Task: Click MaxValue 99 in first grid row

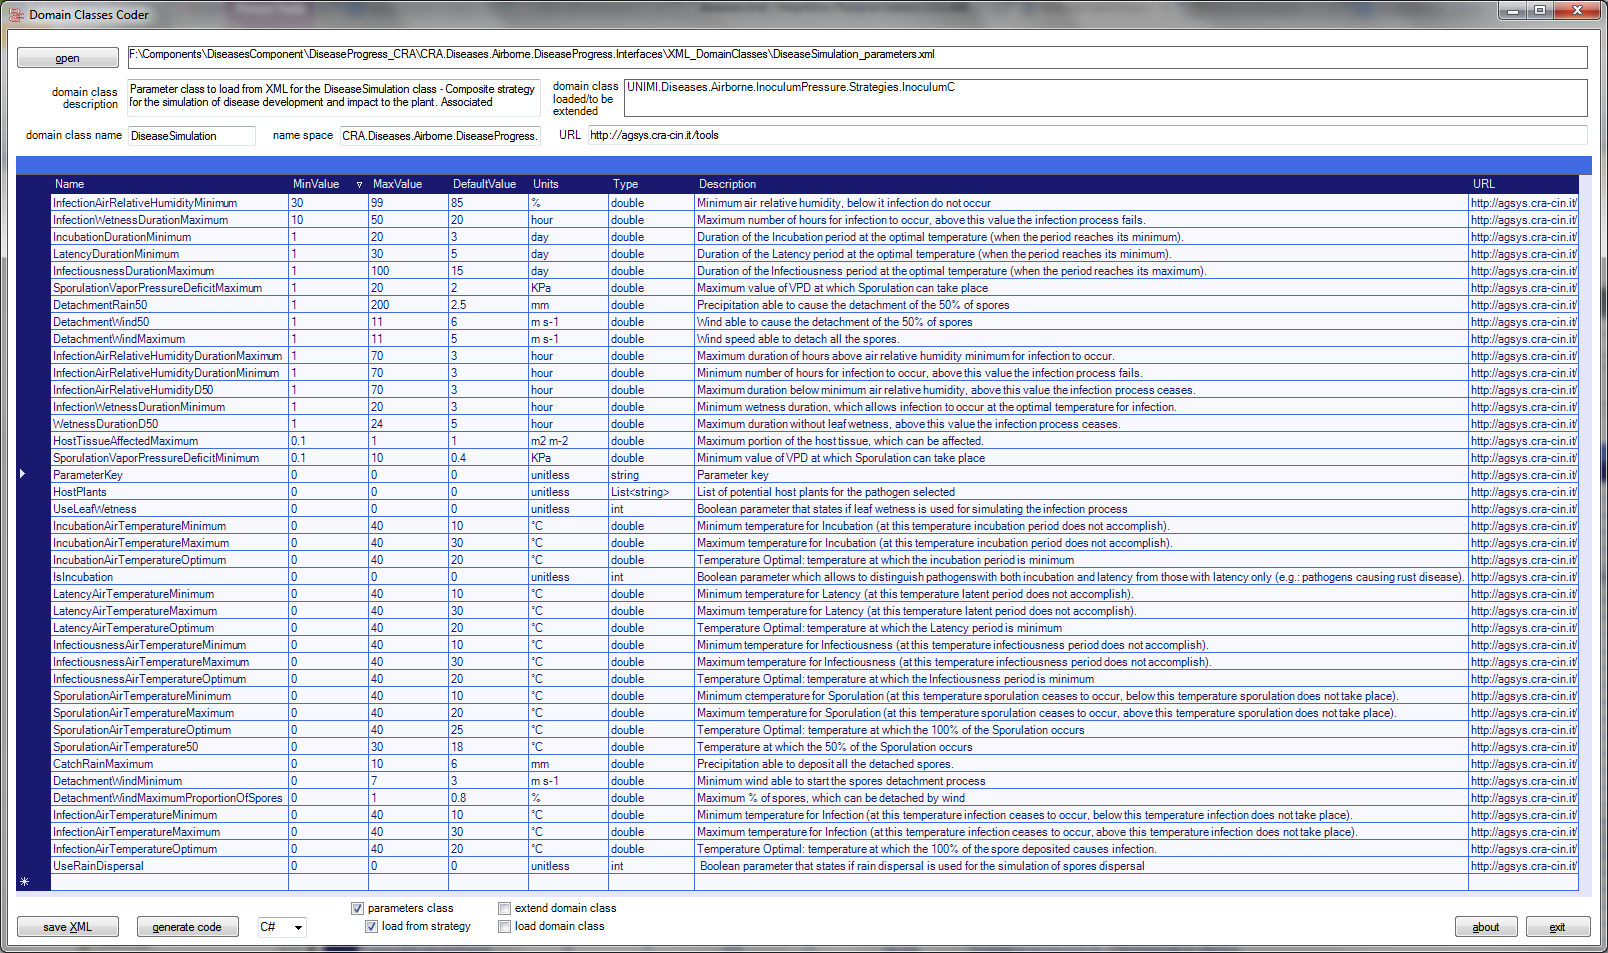Action: (408, 203)
